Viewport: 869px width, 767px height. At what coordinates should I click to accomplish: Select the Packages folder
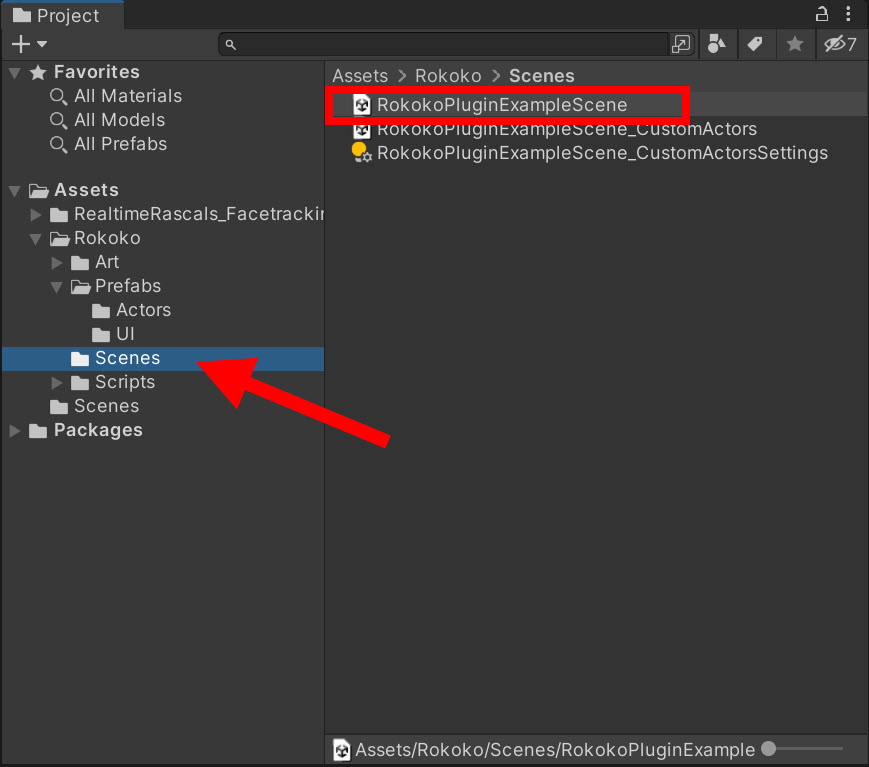(x=86, y=431)
